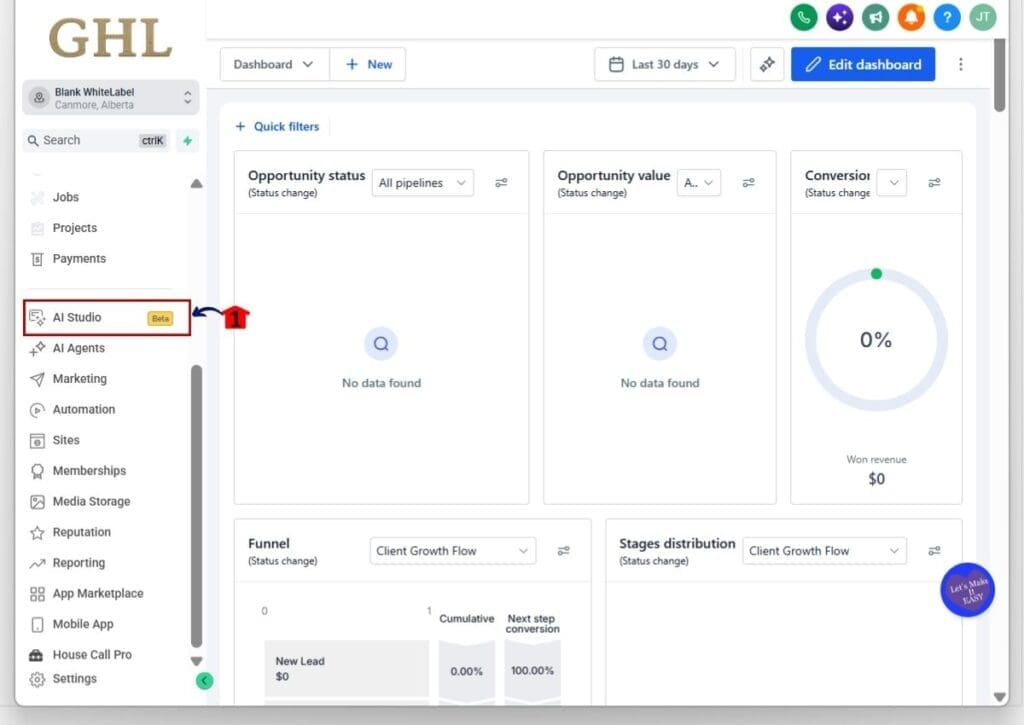
Task: Open Projects in the sidebar
Action: [74, 227]
